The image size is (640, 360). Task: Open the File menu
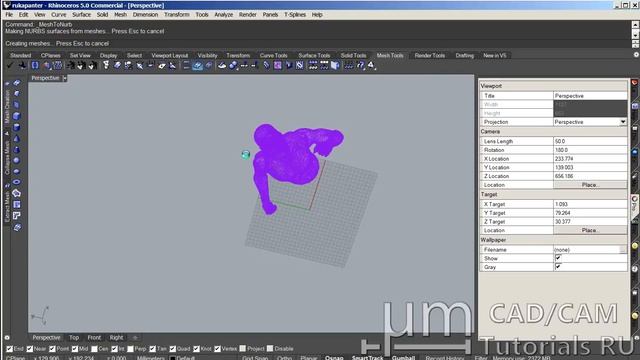[x=9, y=14]
